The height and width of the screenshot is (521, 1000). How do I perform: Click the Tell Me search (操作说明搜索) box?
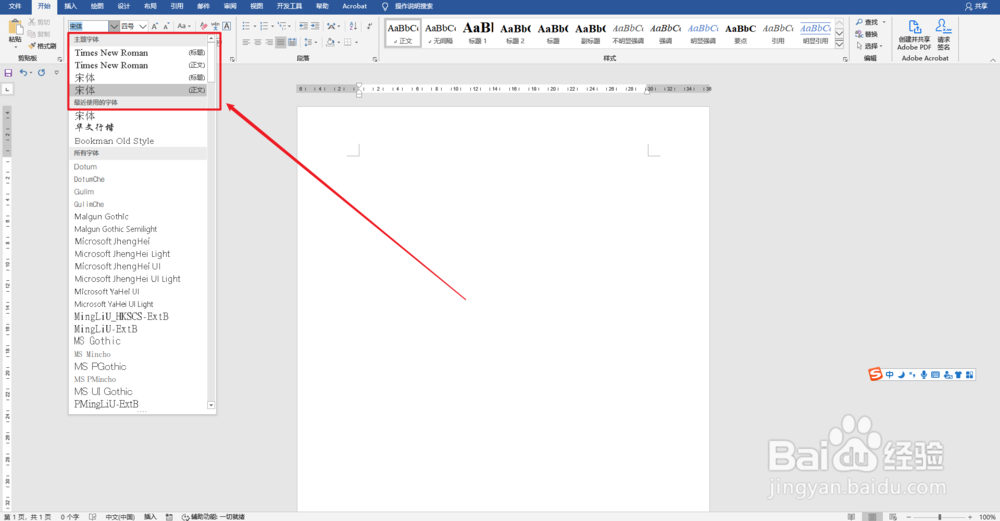coord(408,6)
